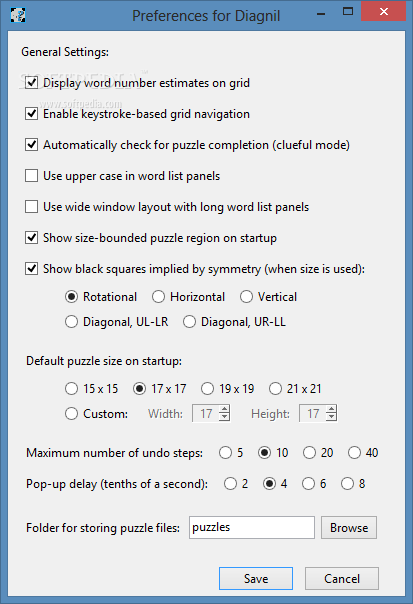Click the Width value field

pyautogui.click(x=206, y=414)
